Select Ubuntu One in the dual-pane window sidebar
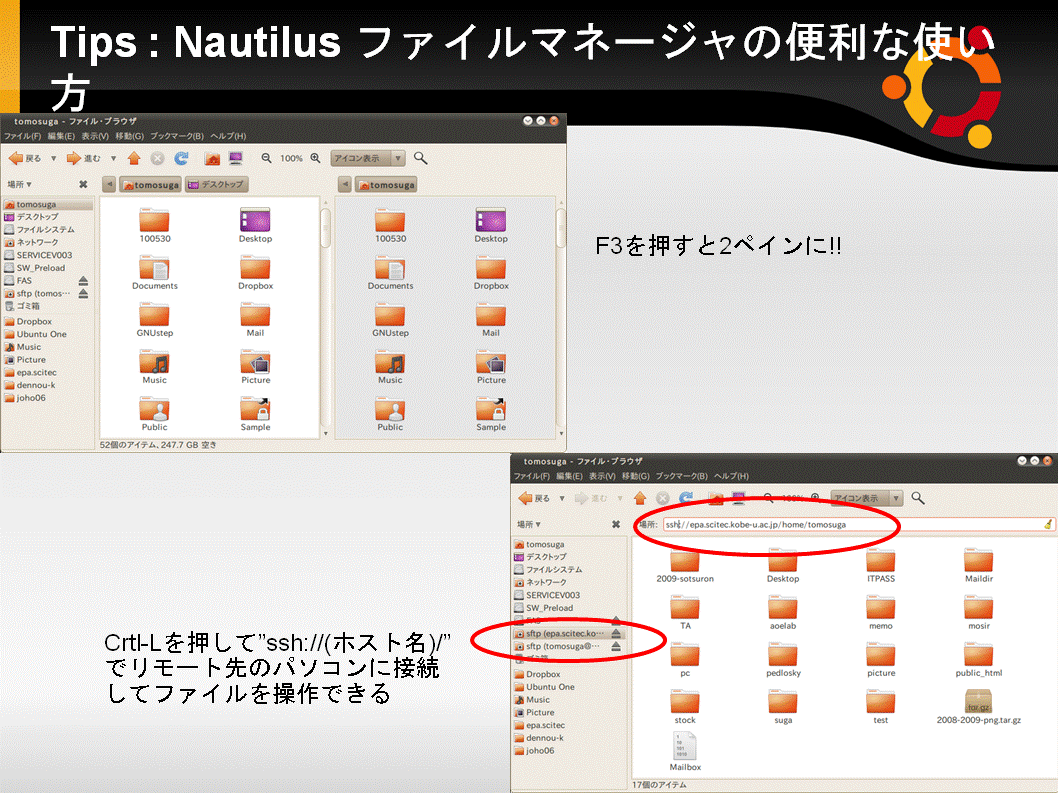 click(x=43, y=334)
